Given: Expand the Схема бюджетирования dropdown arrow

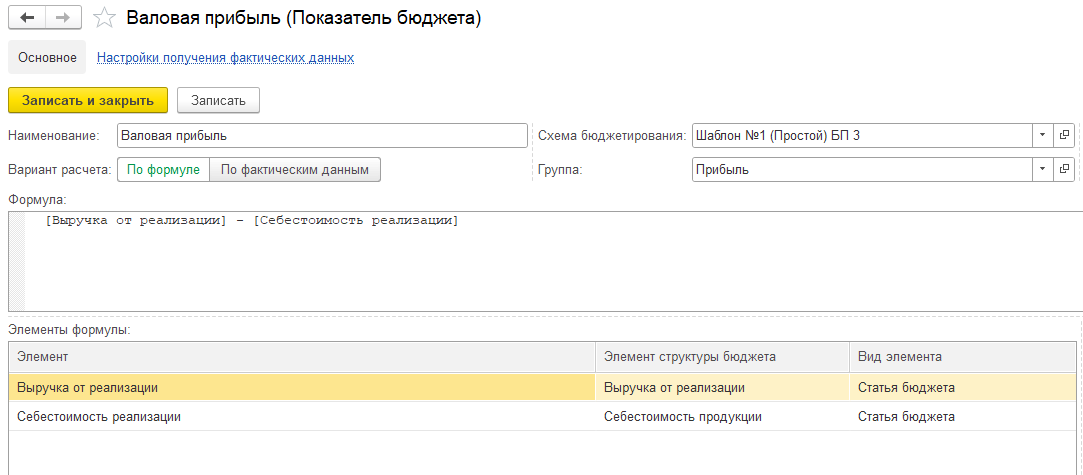Looking at the screenshot, I should pyautogui.click(x=1043, y=135).
